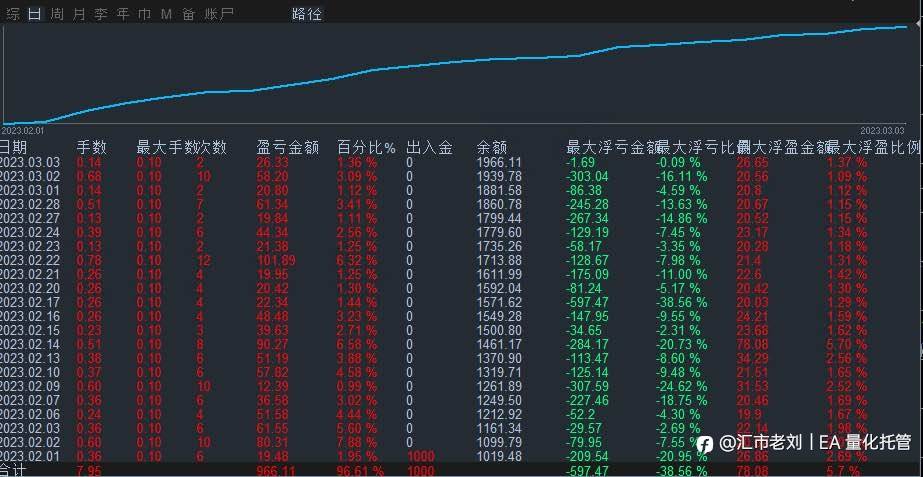Click profit amount 58.20
Image resolution: width=923 pixels, height=477 pixels.
(272, 176)
